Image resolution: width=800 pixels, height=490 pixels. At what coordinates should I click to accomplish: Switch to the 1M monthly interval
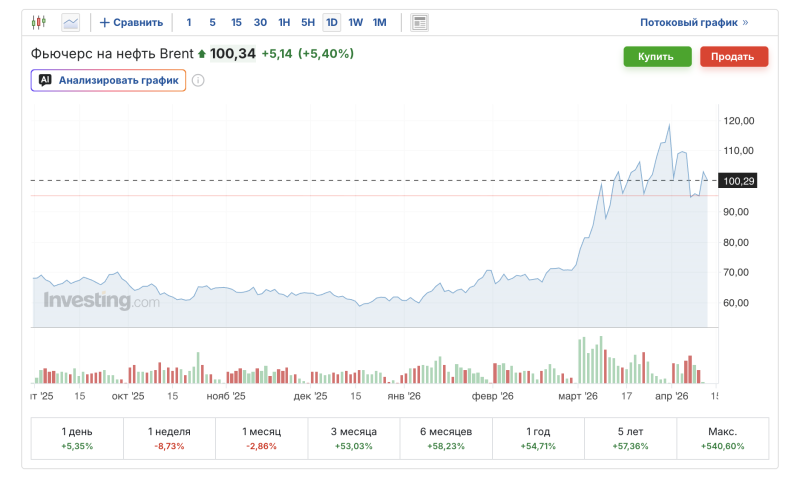pos(379,22)
